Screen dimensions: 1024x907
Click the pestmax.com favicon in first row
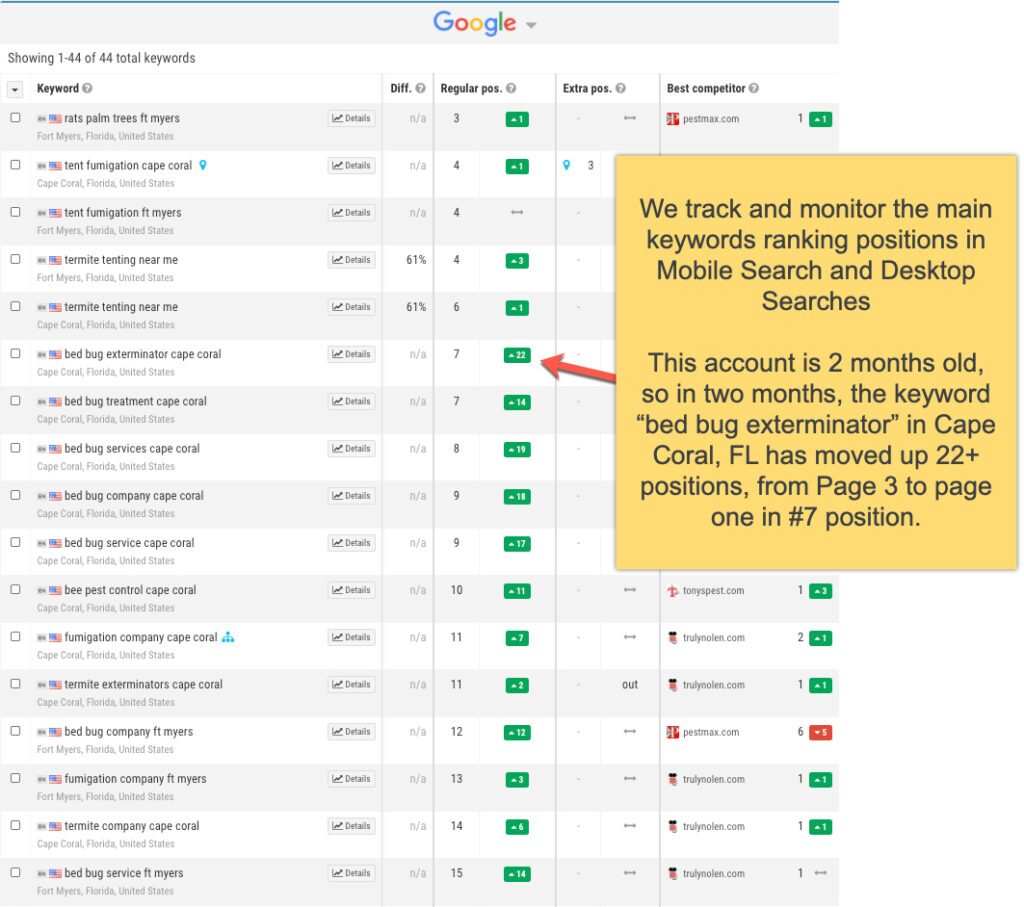point(673,119)
